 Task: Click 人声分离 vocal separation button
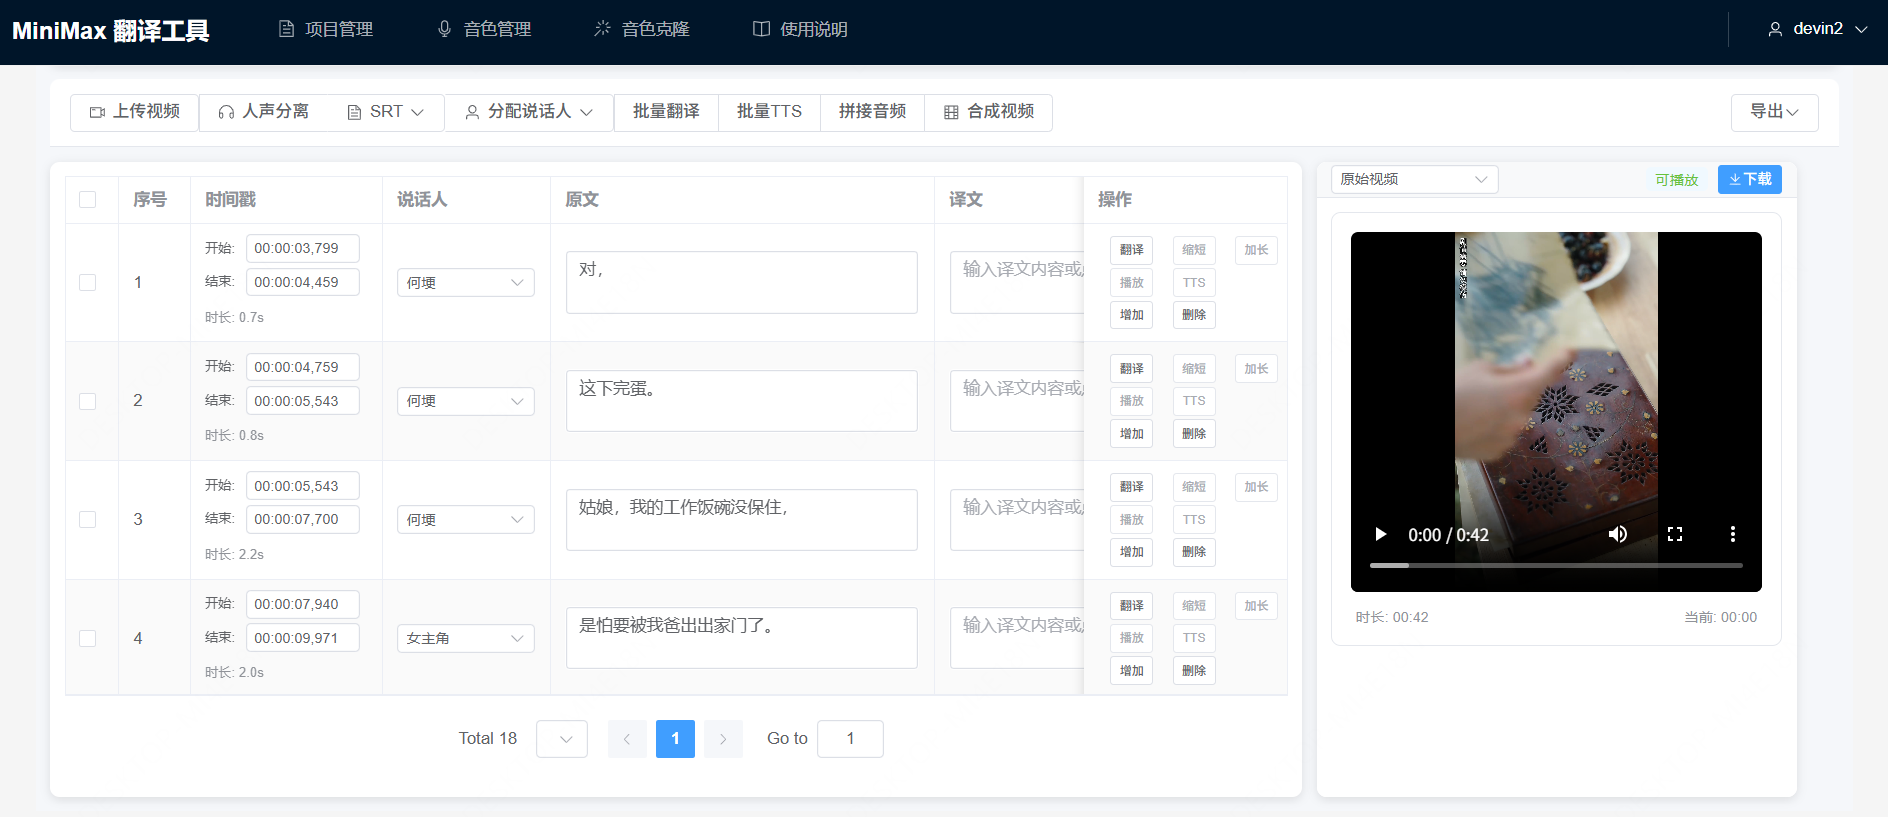pyautogui.click(x=263, y=111)
